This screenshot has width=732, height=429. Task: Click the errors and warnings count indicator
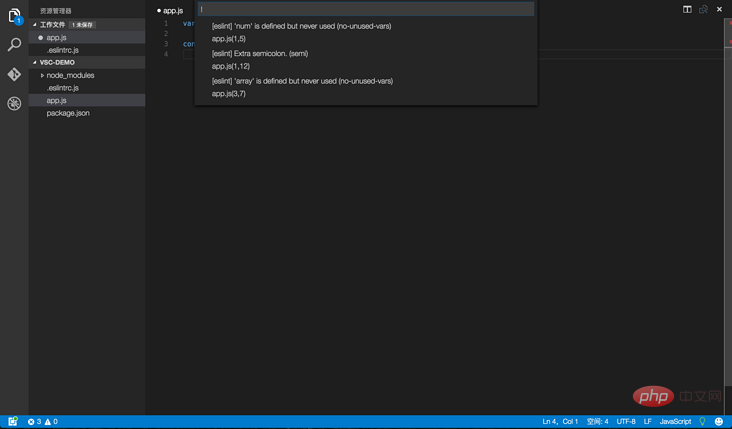43,422
